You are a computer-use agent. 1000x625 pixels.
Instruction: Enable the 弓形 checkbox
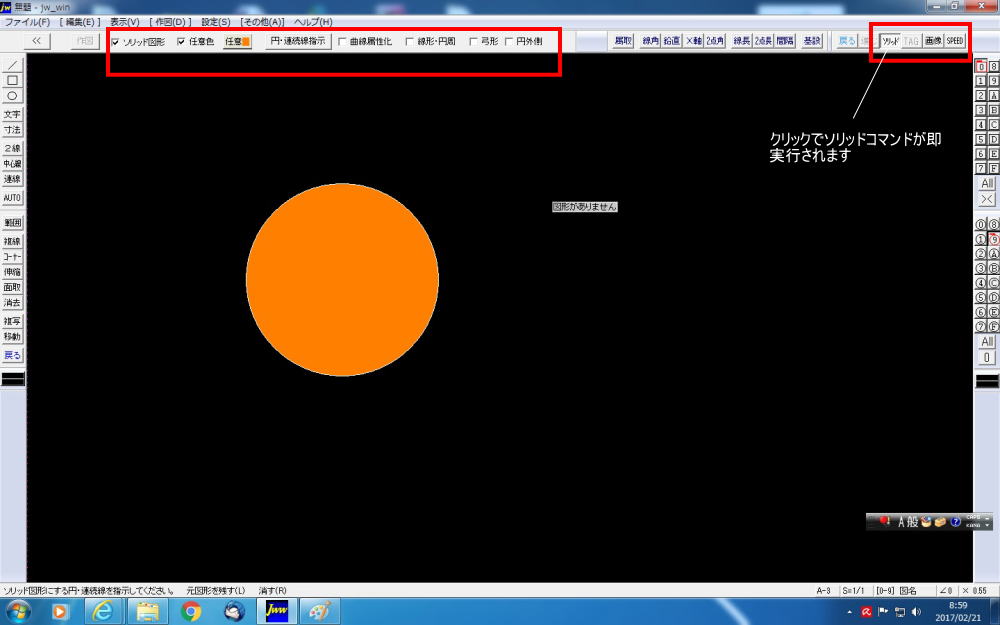coord(473,41)
